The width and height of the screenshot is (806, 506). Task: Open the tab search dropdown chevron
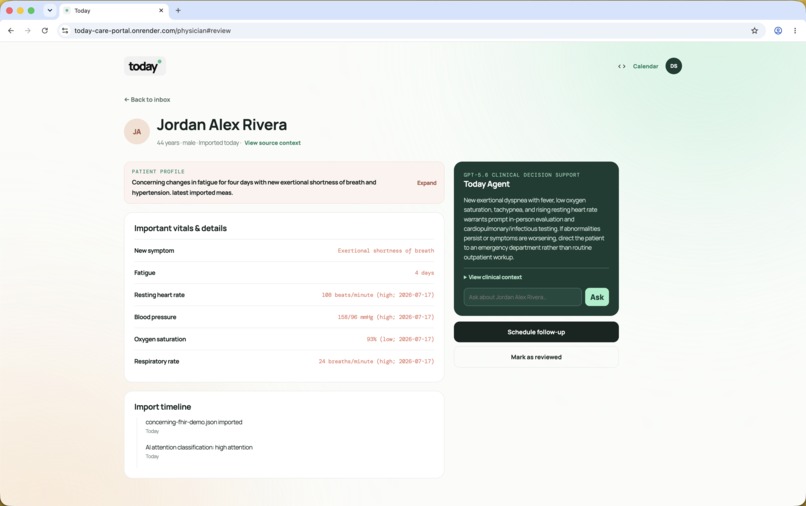[x=50, y=10]
